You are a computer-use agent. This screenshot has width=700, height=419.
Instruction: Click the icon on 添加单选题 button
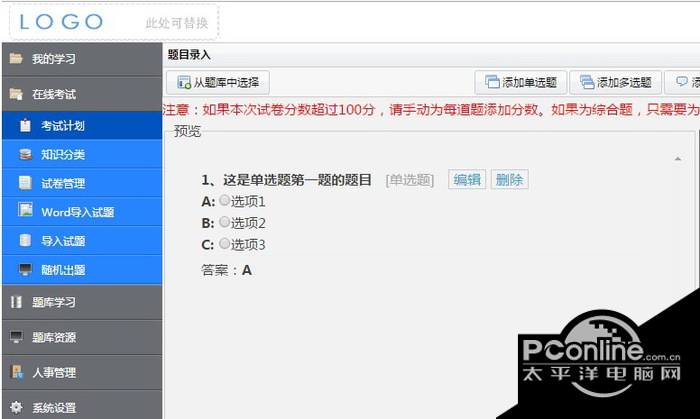coord(492,82)
